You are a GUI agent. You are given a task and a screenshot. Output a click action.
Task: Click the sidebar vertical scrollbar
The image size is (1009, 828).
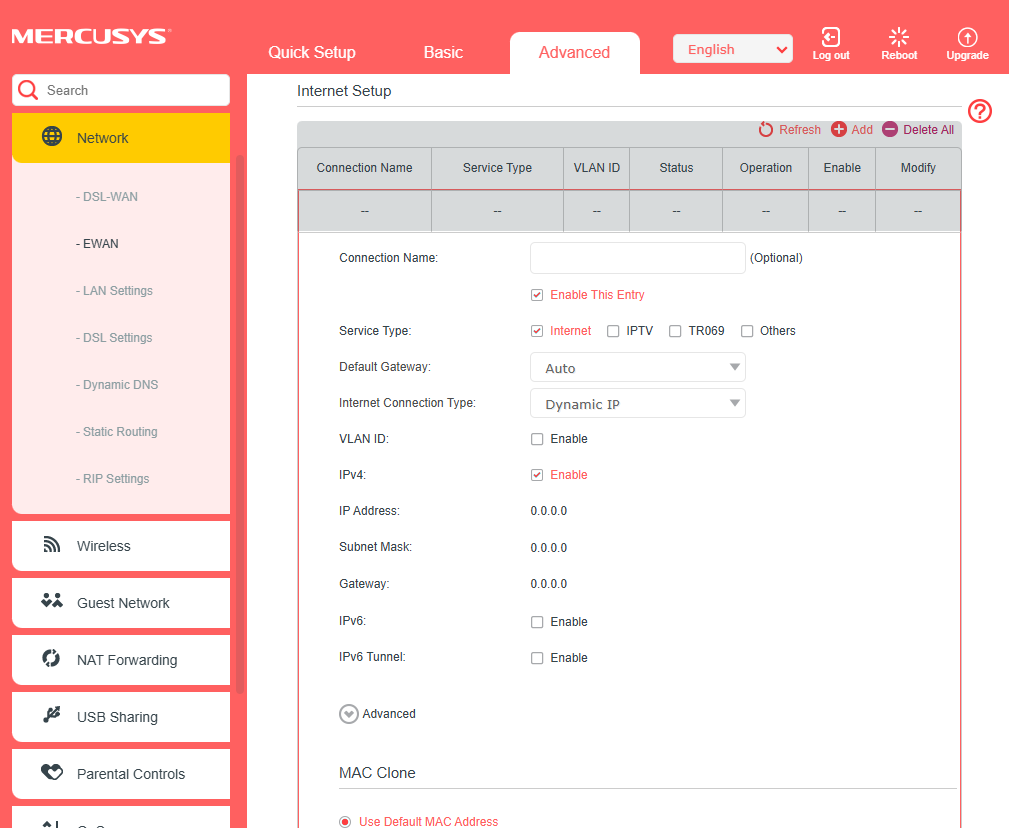point(240,425)
